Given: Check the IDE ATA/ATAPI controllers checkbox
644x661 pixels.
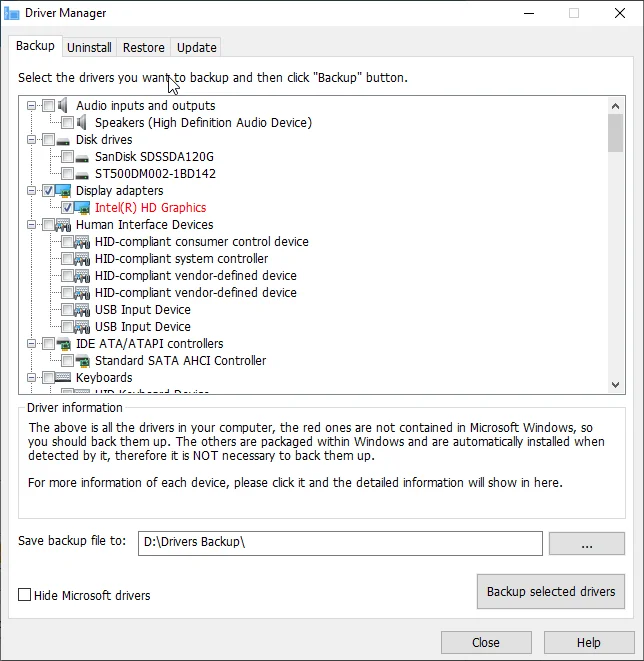Looking at the screenshot, I should coord(48,344).
